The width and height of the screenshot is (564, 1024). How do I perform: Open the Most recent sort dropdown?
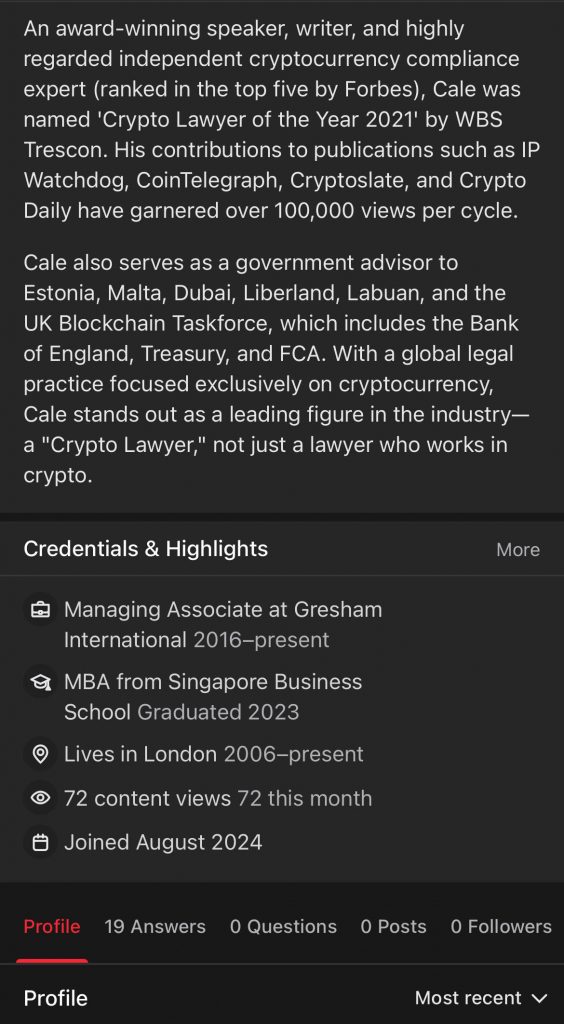point(481,998)
